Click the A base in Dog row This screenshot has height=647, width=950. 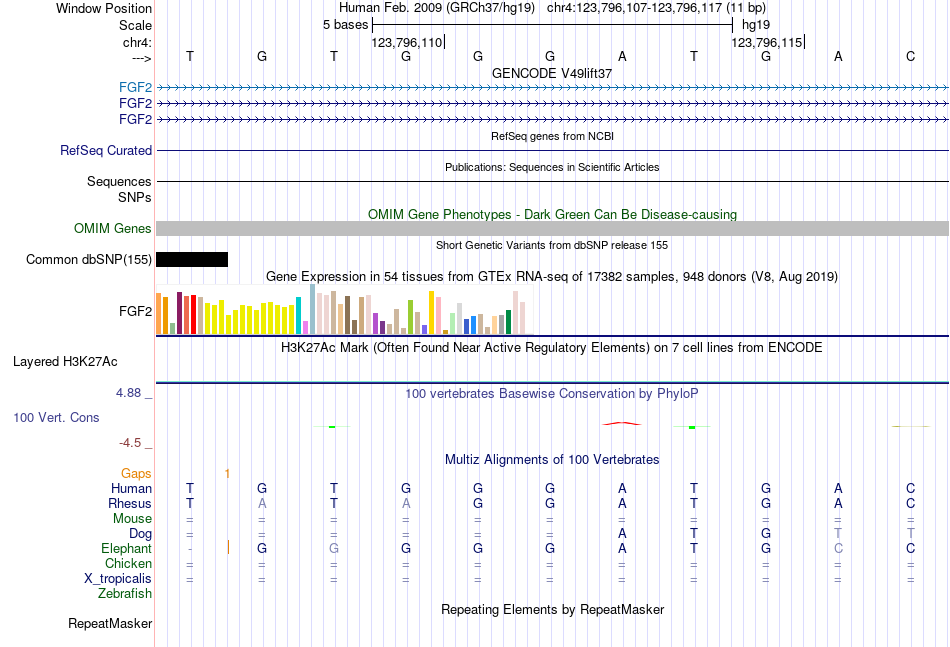pos(622,534)
